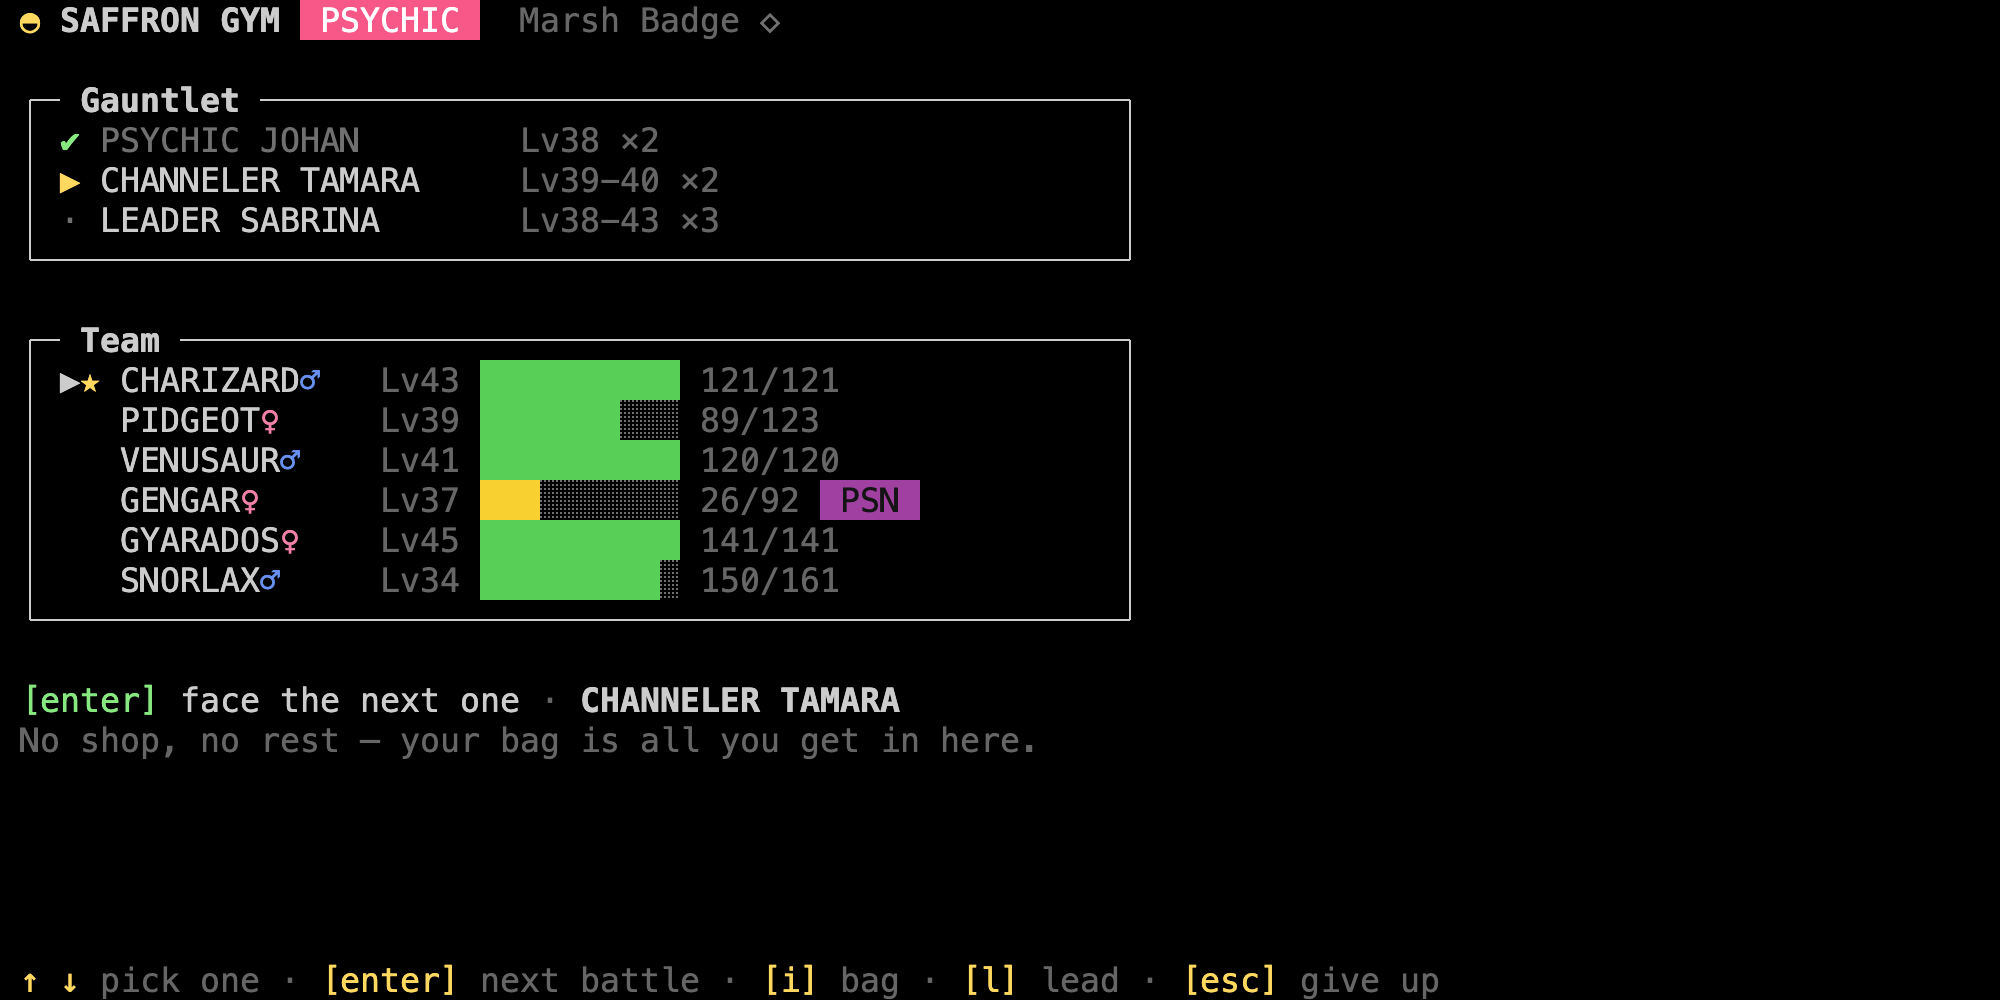Click GENGAR's yellow low HP bar
This screenshot has height=1000, width=2000.
point(580,500)
